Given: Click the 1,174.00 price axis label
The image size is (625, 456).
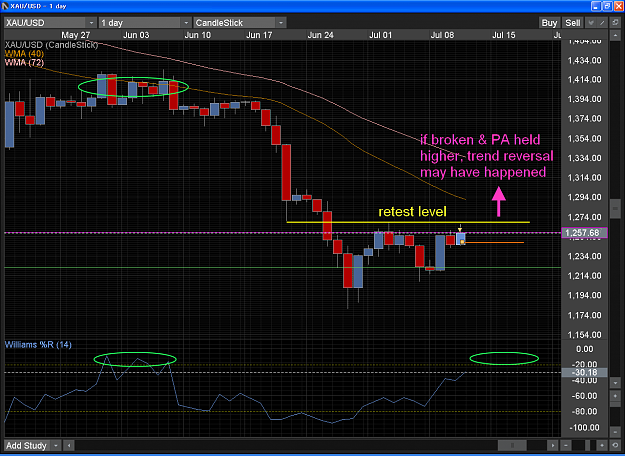Looking at the screenshot, I should coord(585,315).
